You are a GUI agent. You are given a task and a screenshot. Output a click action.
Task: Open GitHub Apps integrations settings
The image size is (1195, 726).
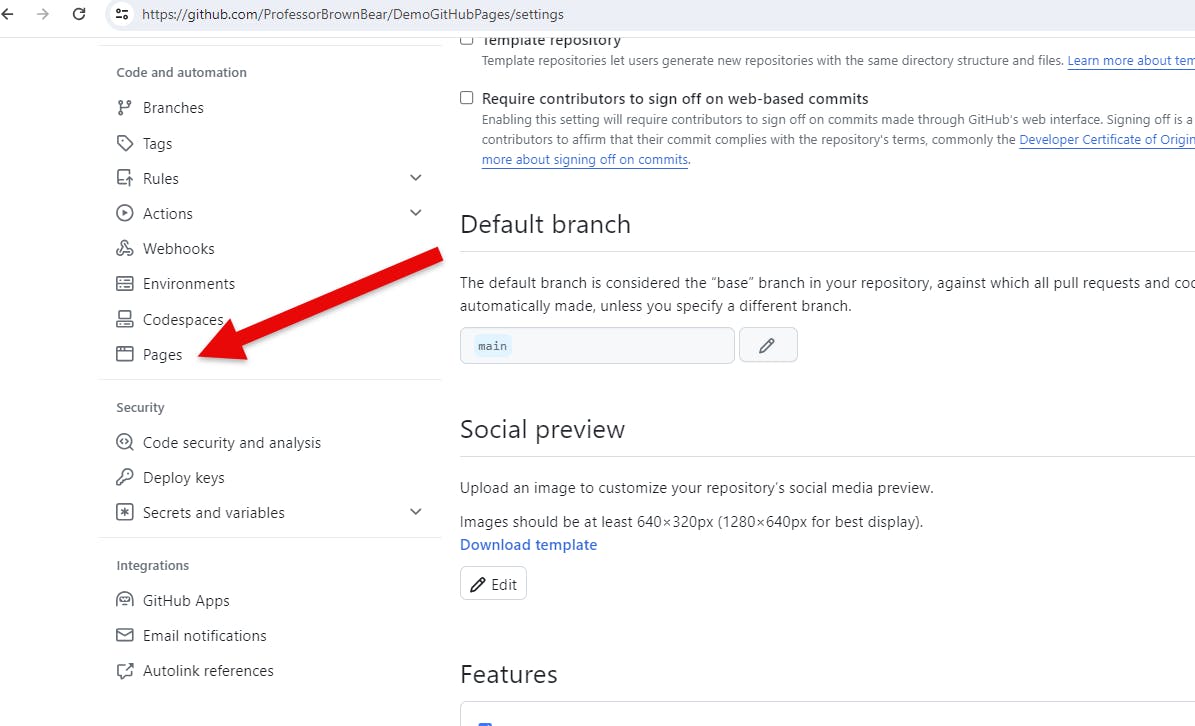tap(188, 600)
